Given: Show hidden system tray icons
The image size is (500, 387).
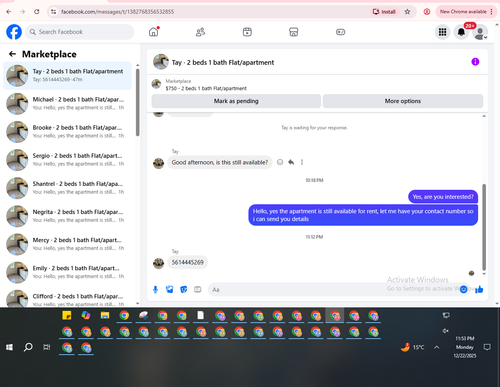Looking at the screenshot, I should click(436, 347).
